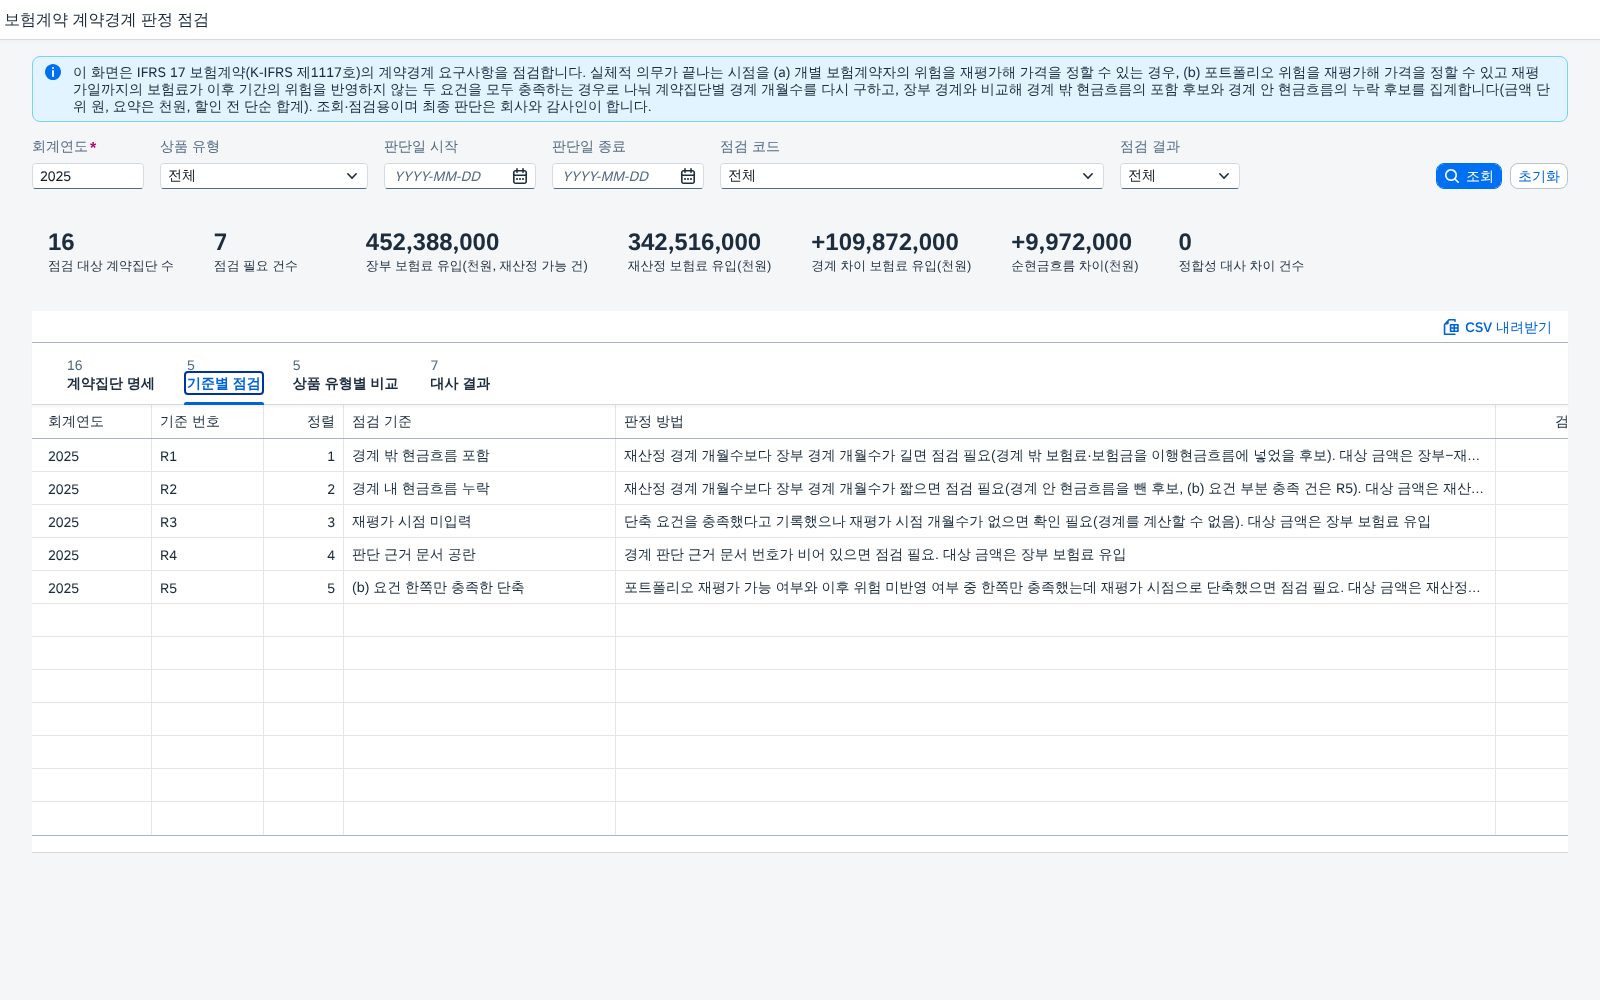Click the 452,388,000 장부 보험료 유입 figure
1600x1000 pixels.
(432, 242)
